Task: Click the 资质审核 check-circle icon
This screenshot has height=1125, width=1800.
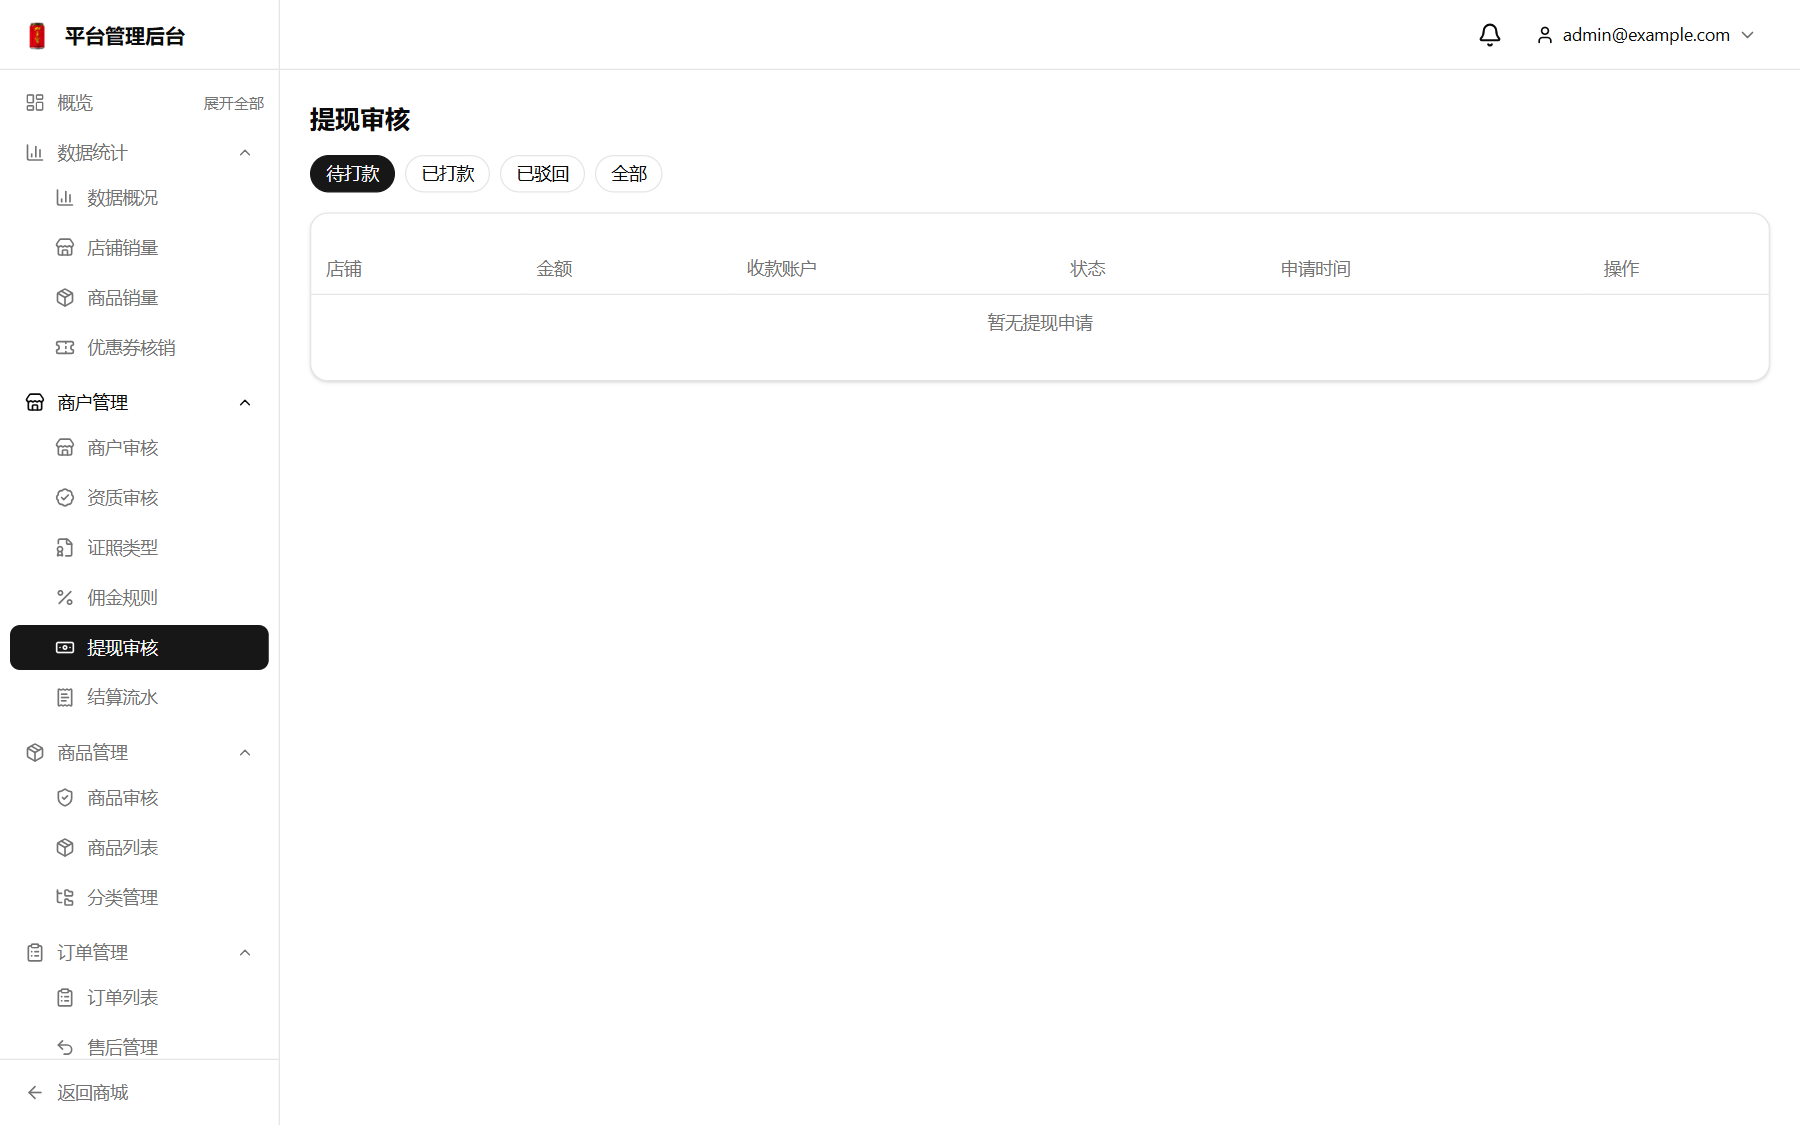Action: [x=65, y=498]
